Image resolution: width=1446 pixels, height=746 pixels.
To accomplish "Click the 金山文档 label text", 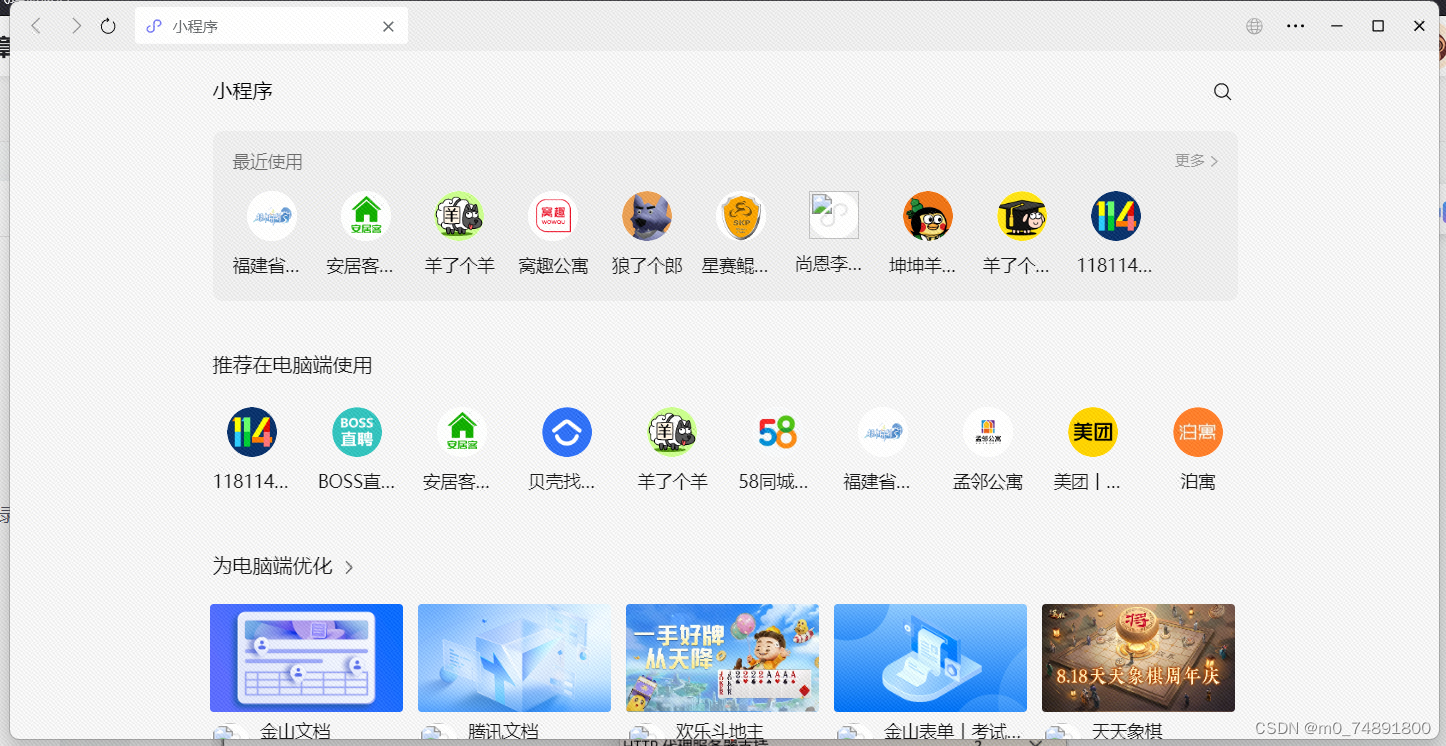I will 295,732.
